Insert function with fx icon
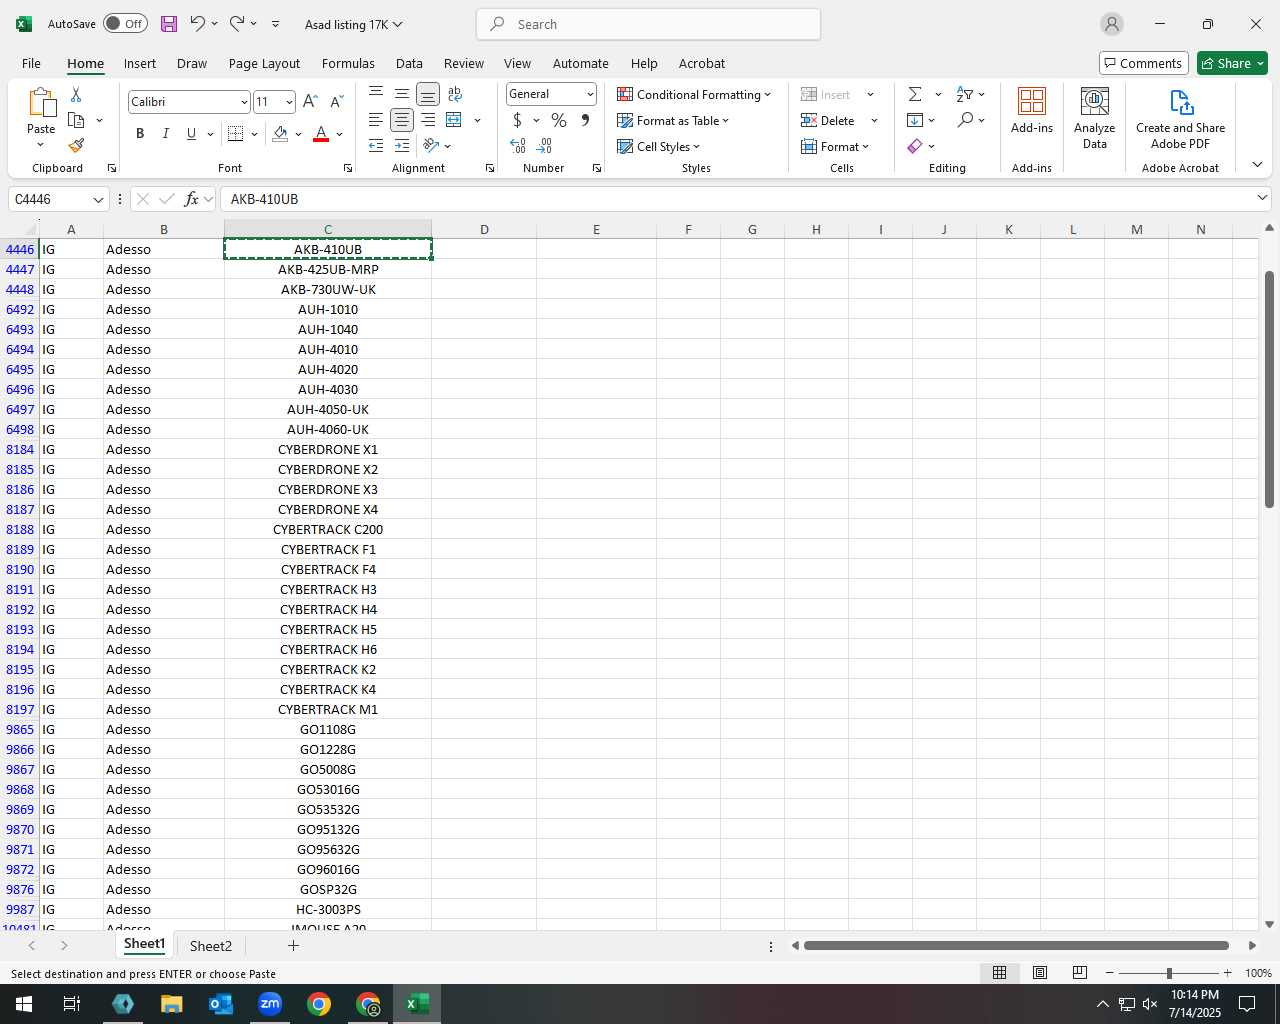1280x1024 pixels. 192,199
